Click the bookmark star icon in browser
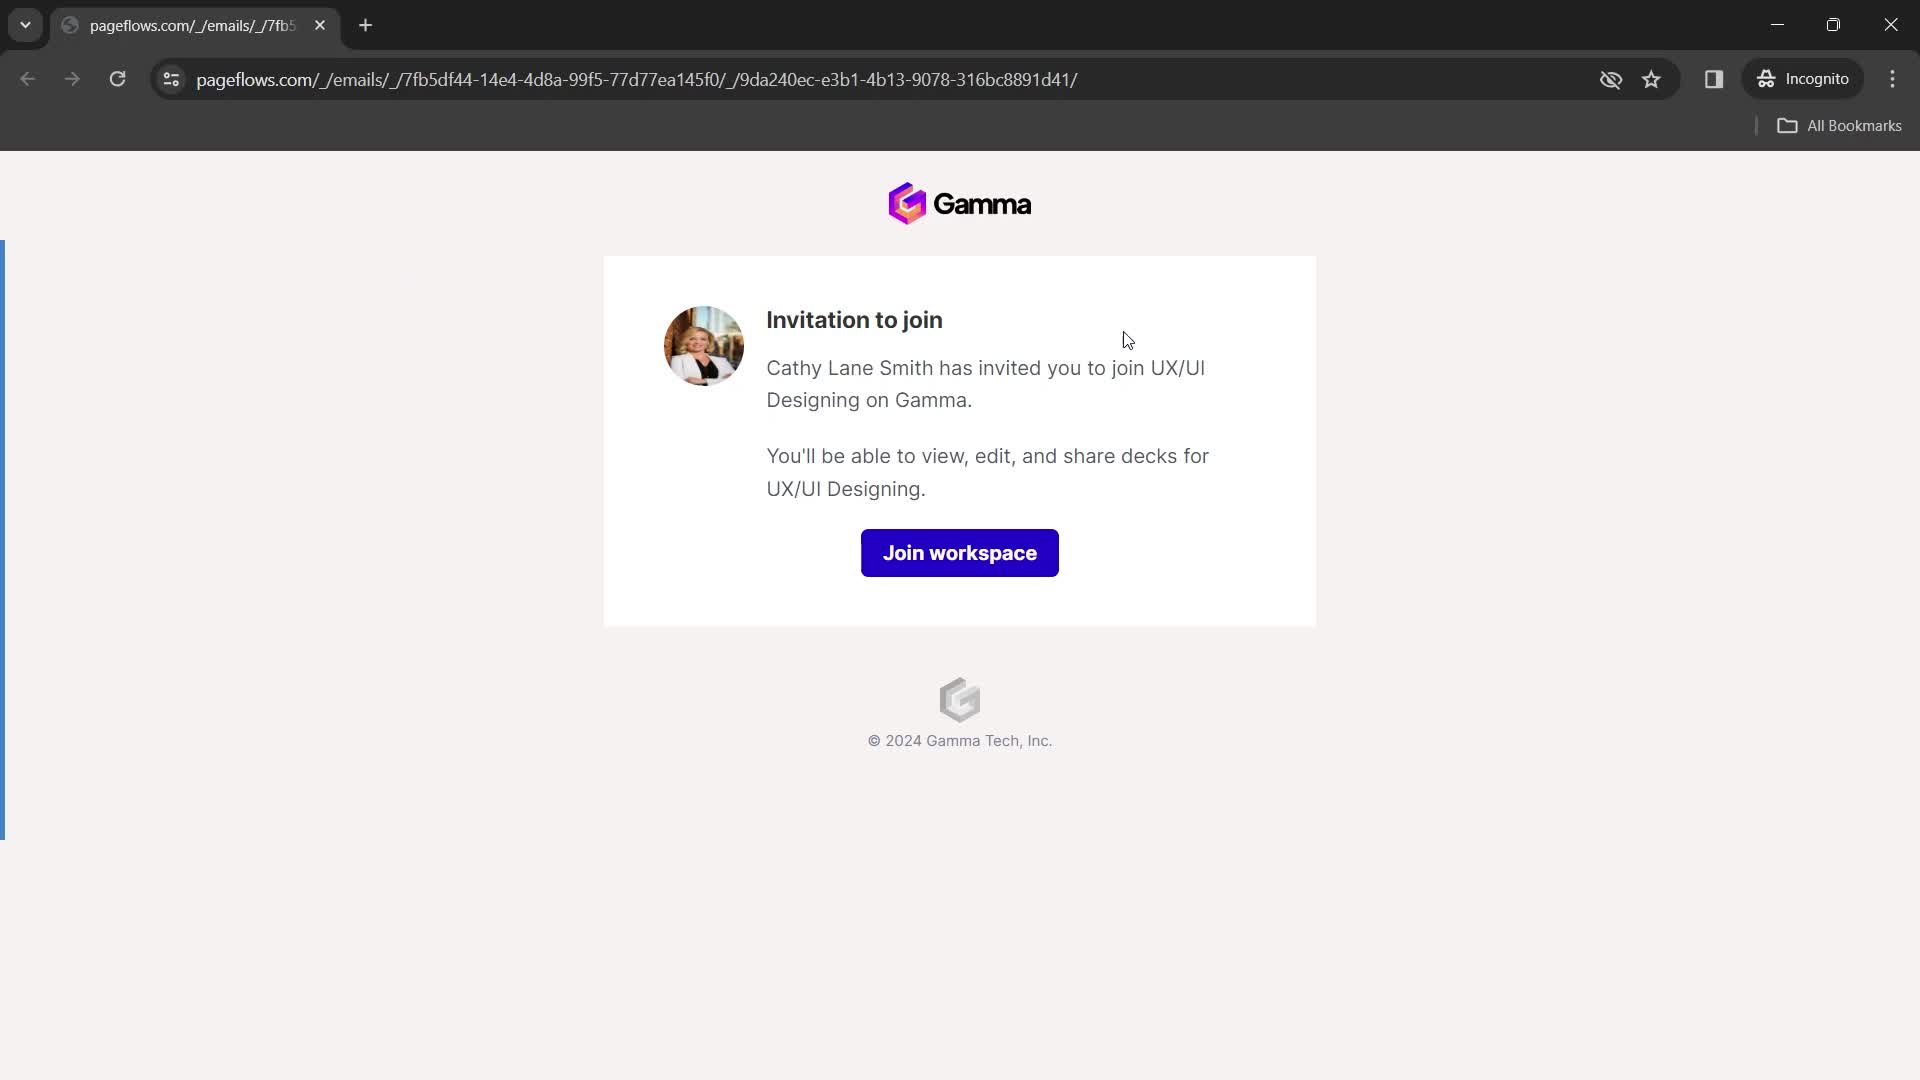This screenshot has width=1920, height=1080. click(x=1652, y=79)
